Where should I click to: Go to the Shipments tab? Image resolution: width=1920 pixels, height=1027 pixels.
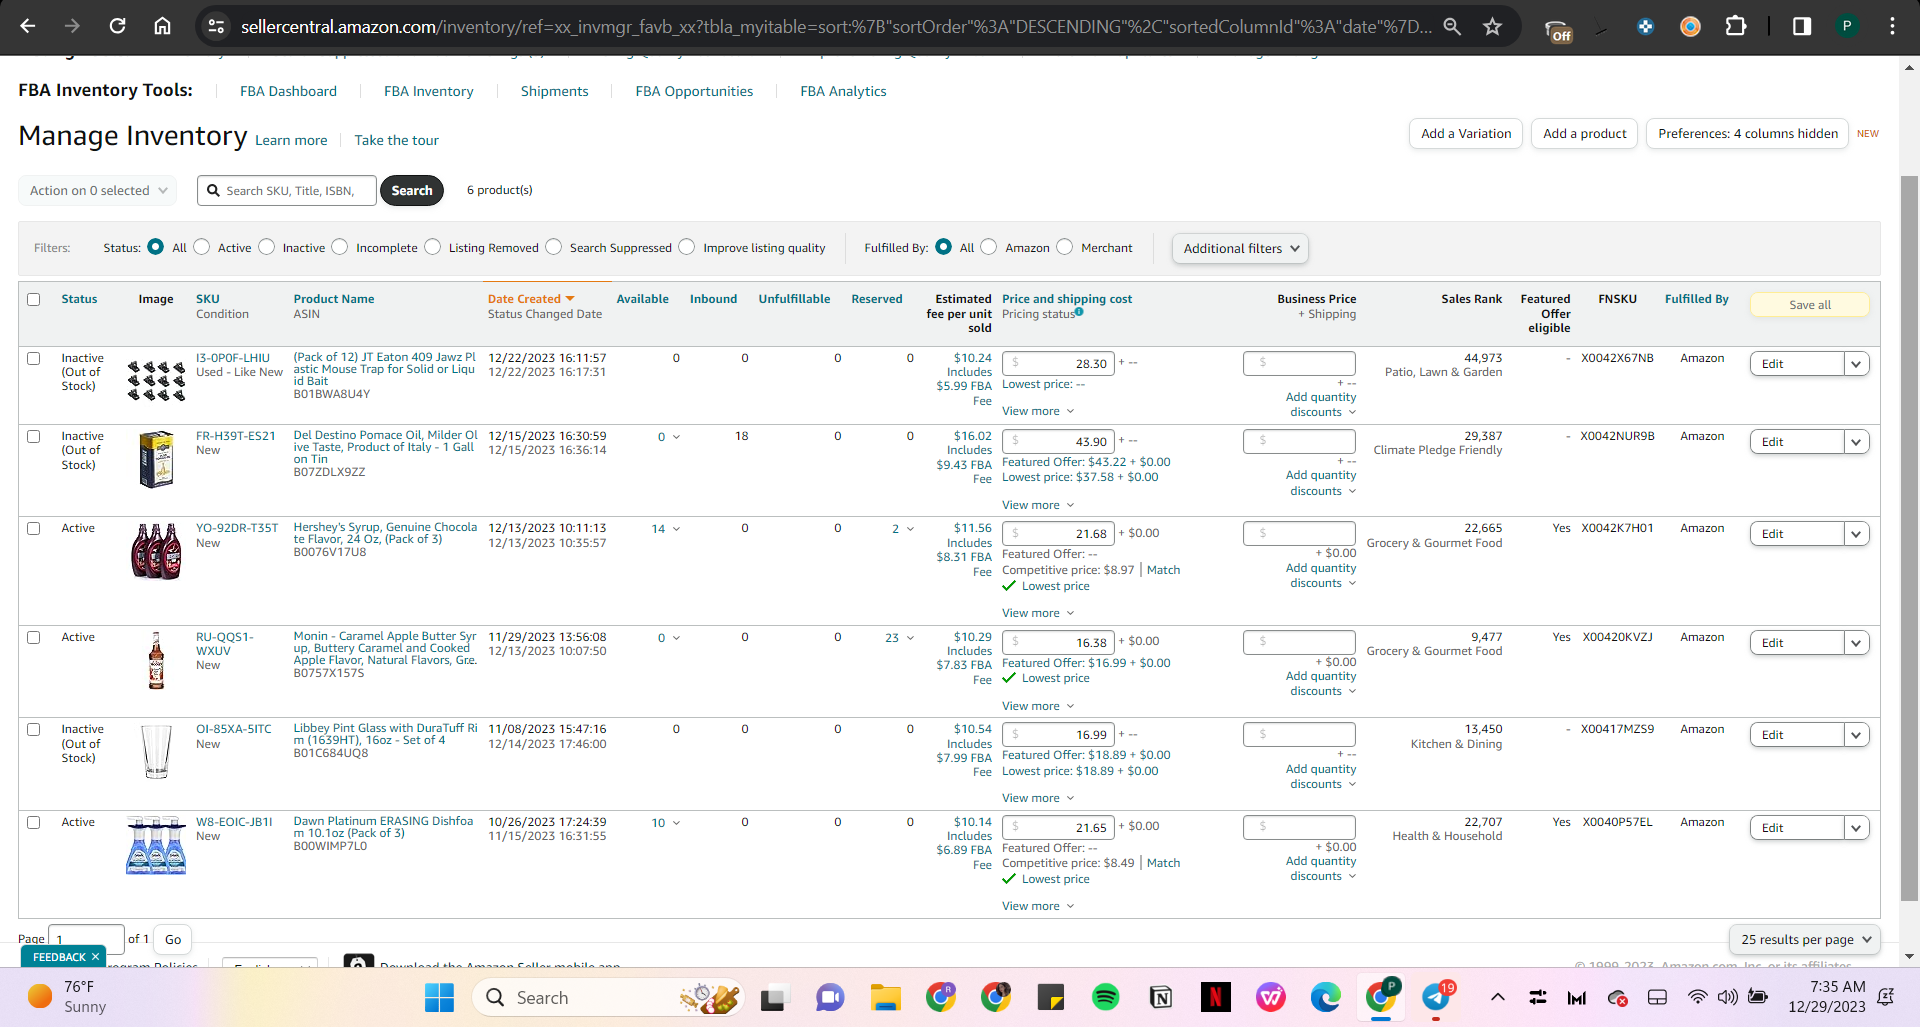[554, 91]
